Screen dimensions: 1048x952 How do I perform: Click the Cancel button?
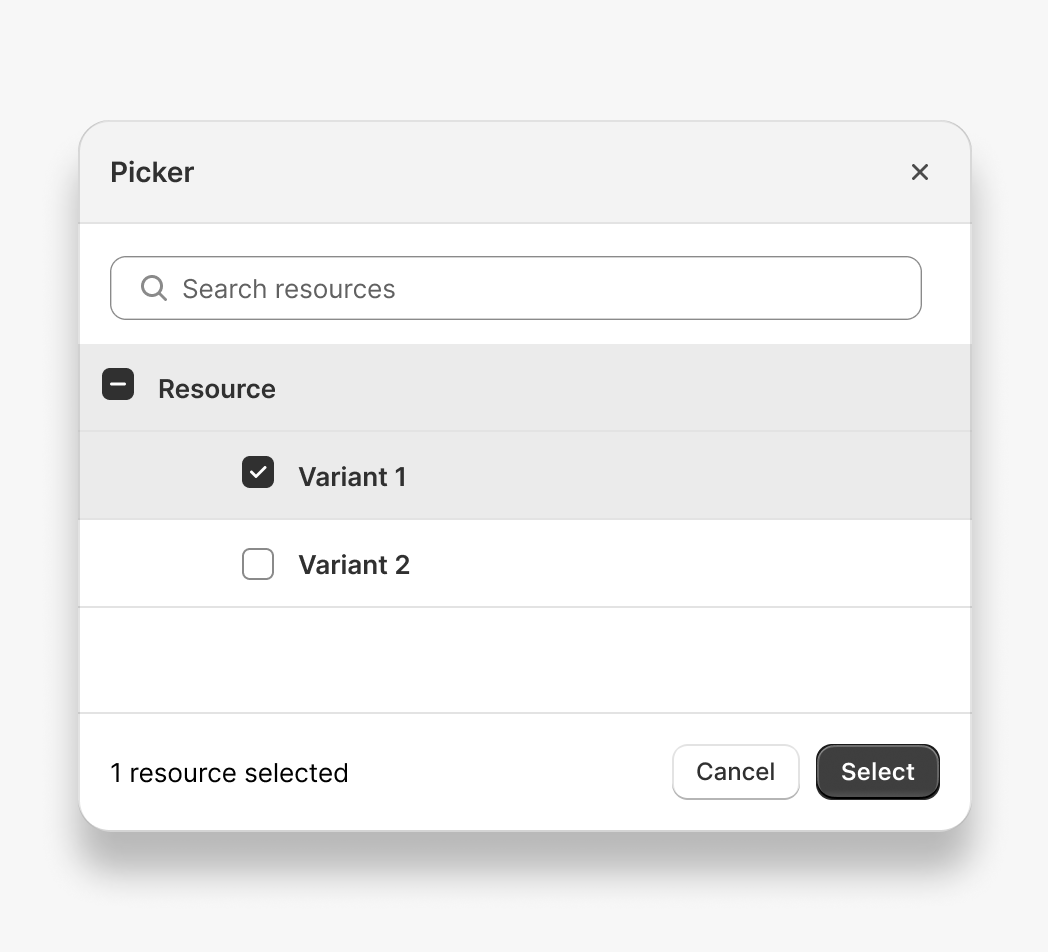click(735, 771)
